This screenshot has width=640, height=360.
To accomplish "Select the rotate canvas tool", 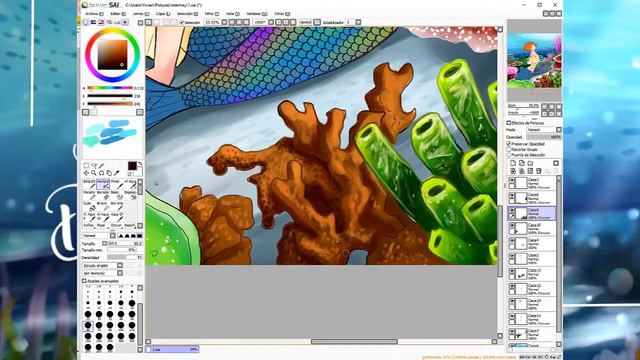I will click(101, 173).
